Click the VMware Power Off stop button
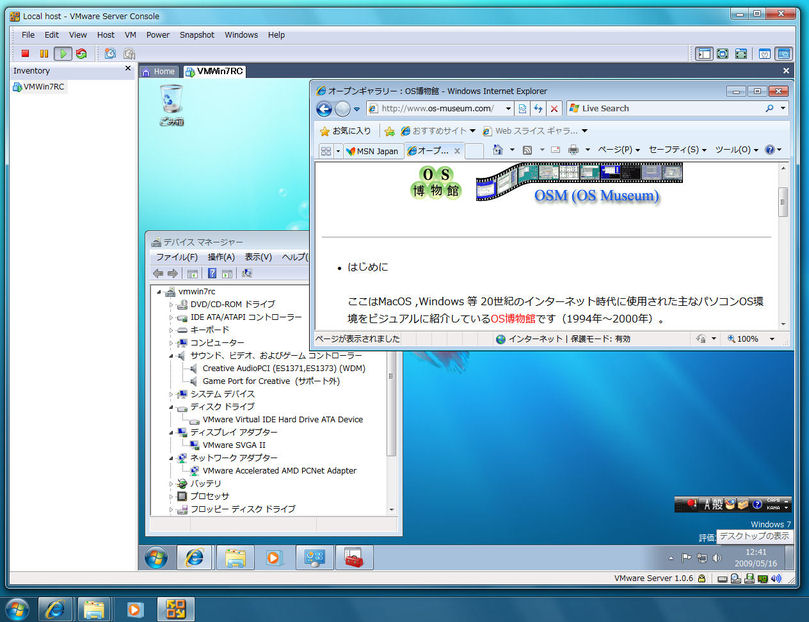The height and width of the screenshot is (622, 809). (25, 54)
